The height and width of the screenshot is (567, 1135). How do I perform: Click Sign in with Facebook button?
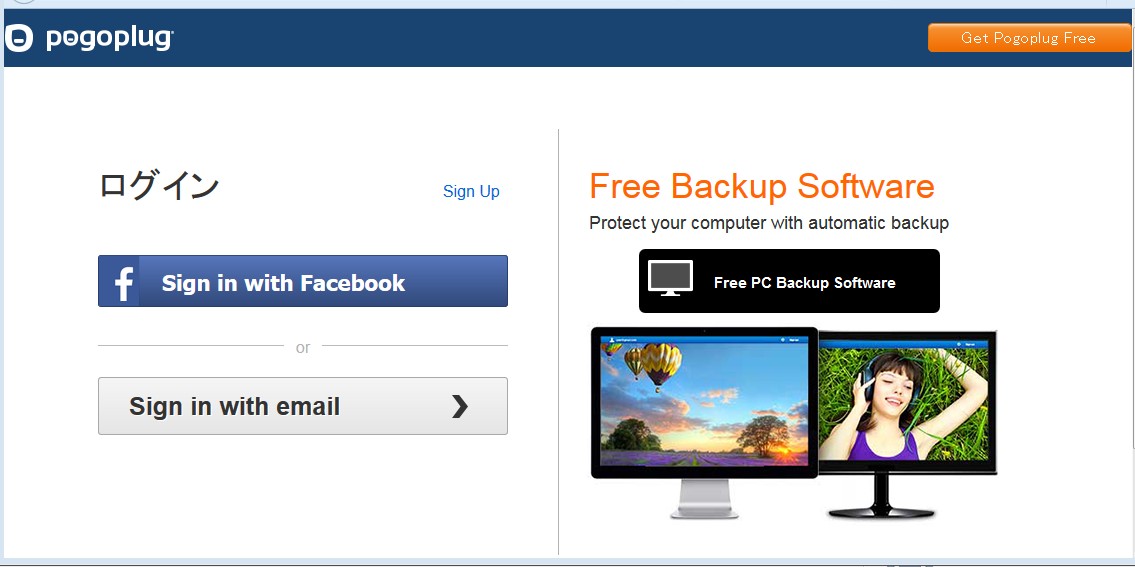(x=303, y=281)
